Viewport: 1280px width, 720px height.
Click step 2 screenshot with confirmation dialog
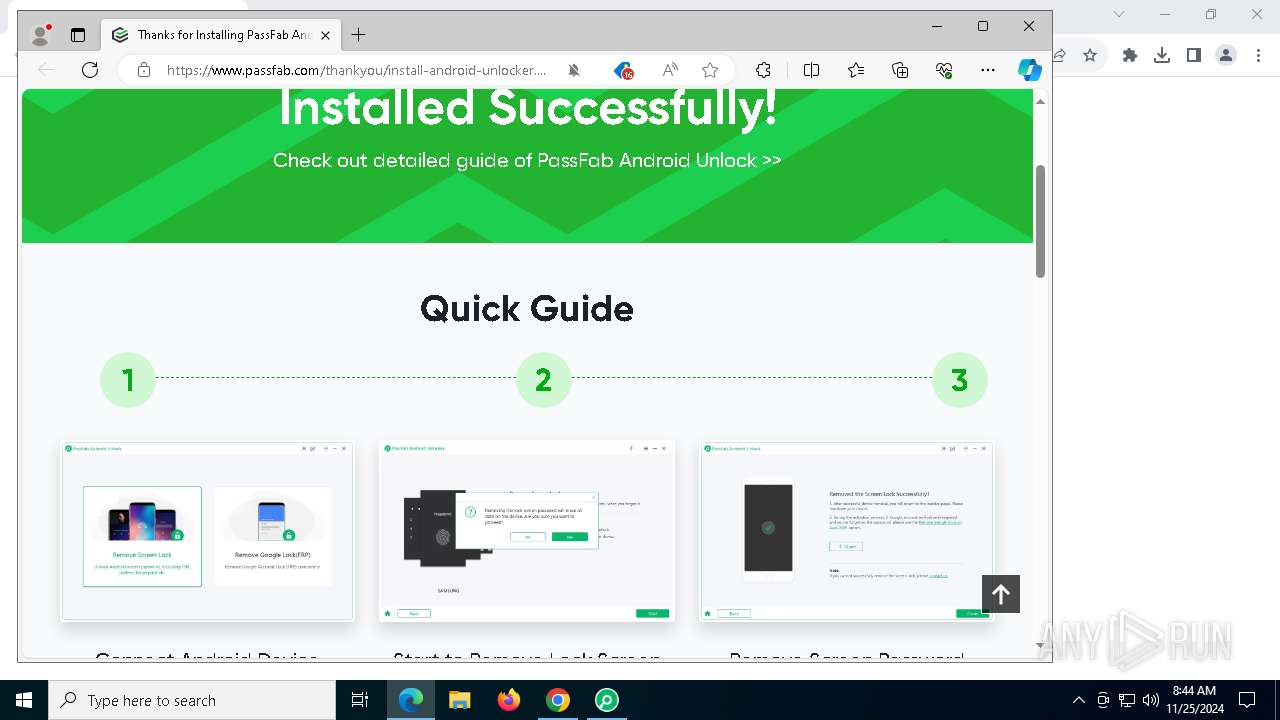[x=527, y=531]
